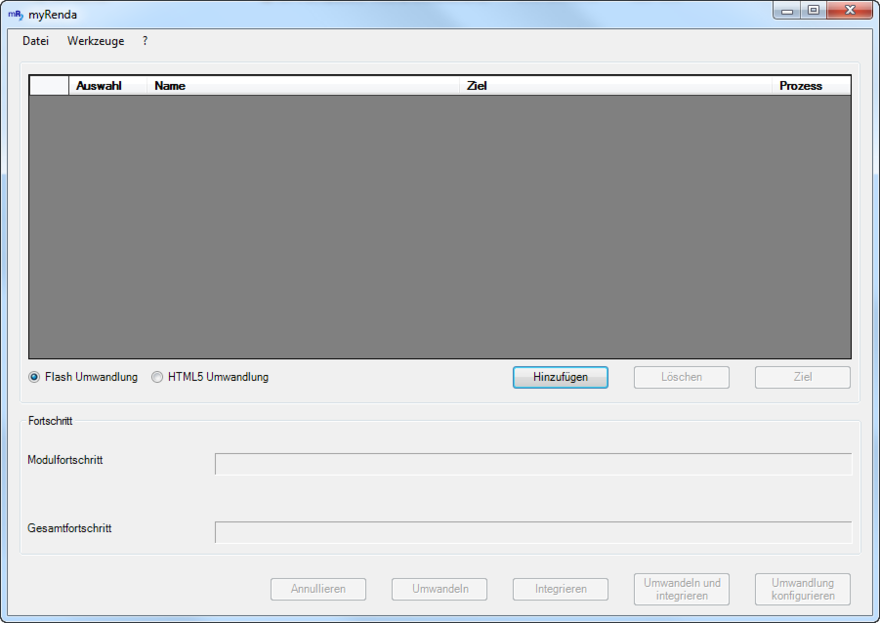
Task: Open the Datei menu
Action: click(35, 41)
